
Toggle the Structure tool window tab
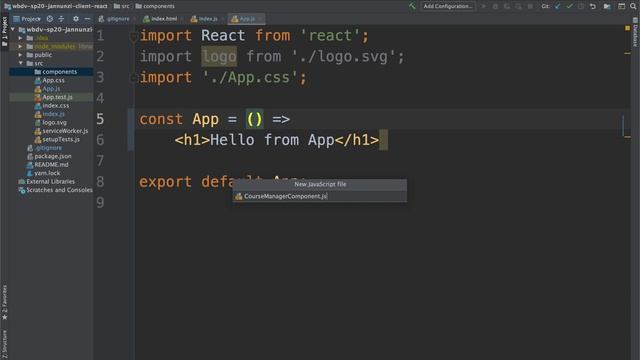pos(4,345)
